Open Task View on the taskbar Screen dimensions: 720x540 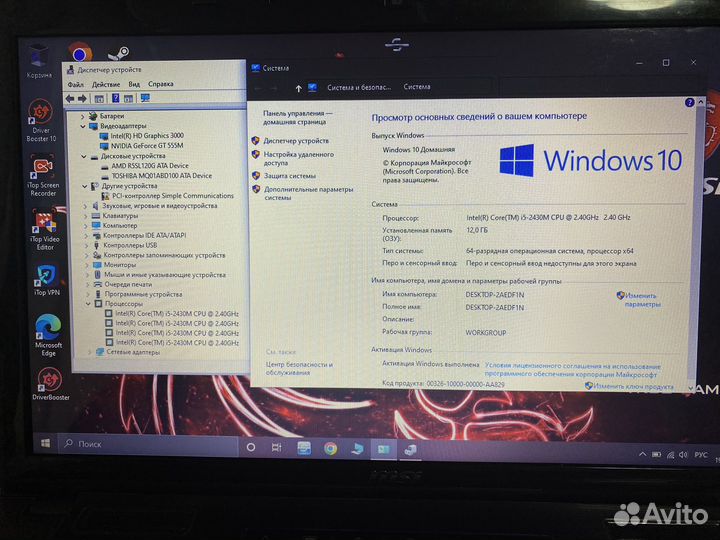pyautogui.click(x=276, y=447)
